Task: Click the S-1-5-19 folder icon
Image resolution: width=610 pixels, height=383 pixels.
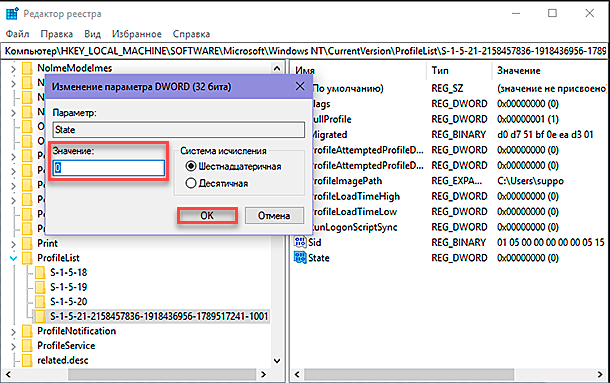Action: [x=40, y=287]
